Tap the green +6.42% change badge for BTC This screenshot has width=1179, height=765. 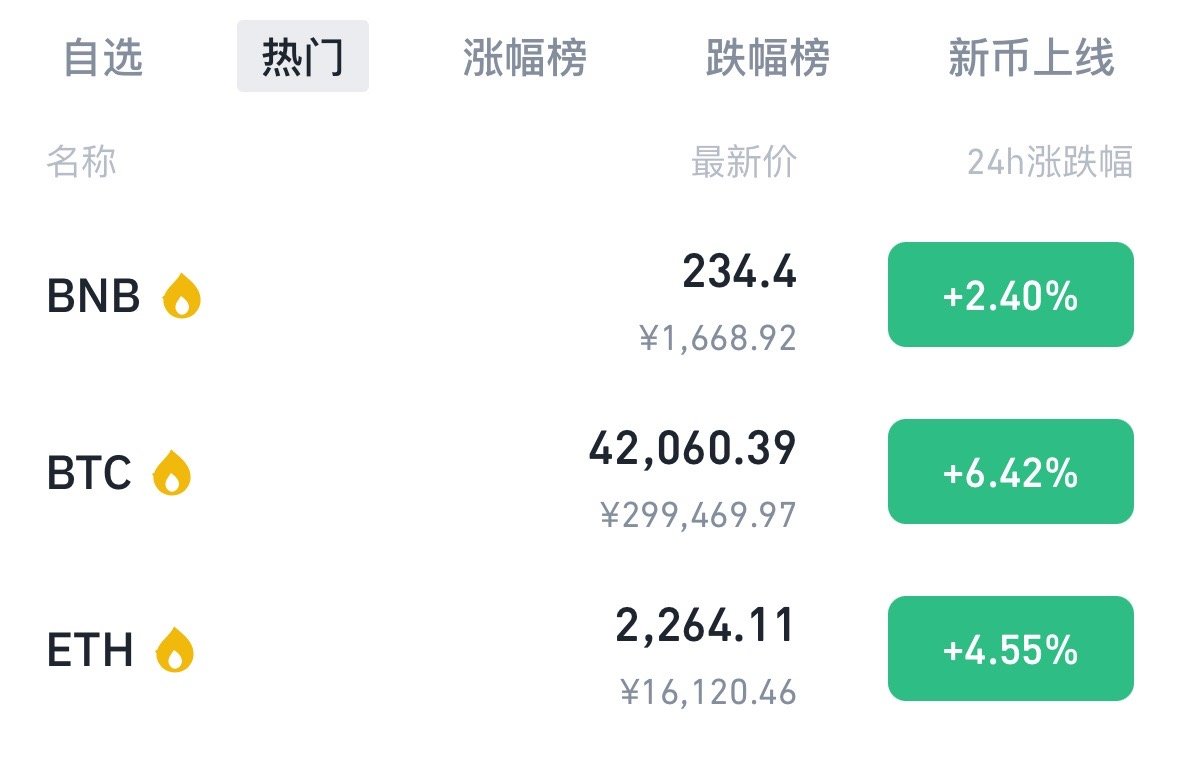1010,471
